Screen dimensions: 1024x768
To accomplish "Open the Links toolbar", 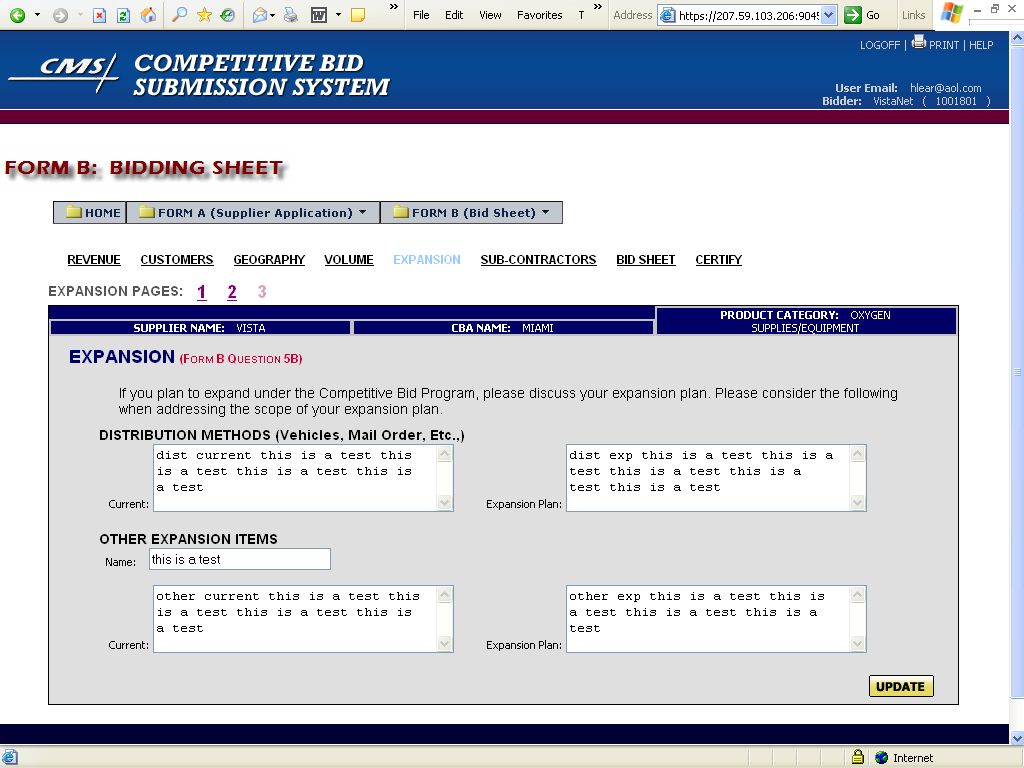I will pyautogui.click(x=913, y=15).
